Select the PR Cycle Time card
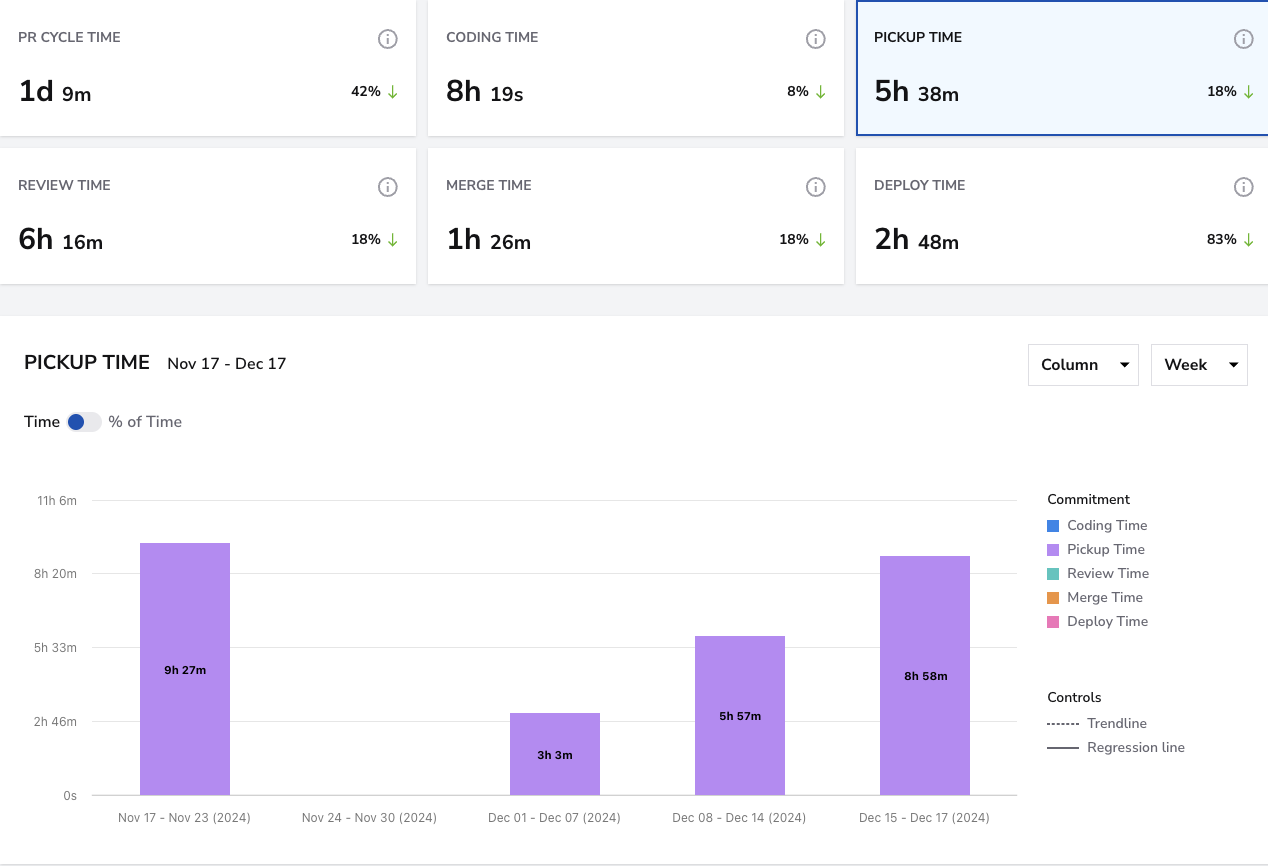 (x=208, y=68)
